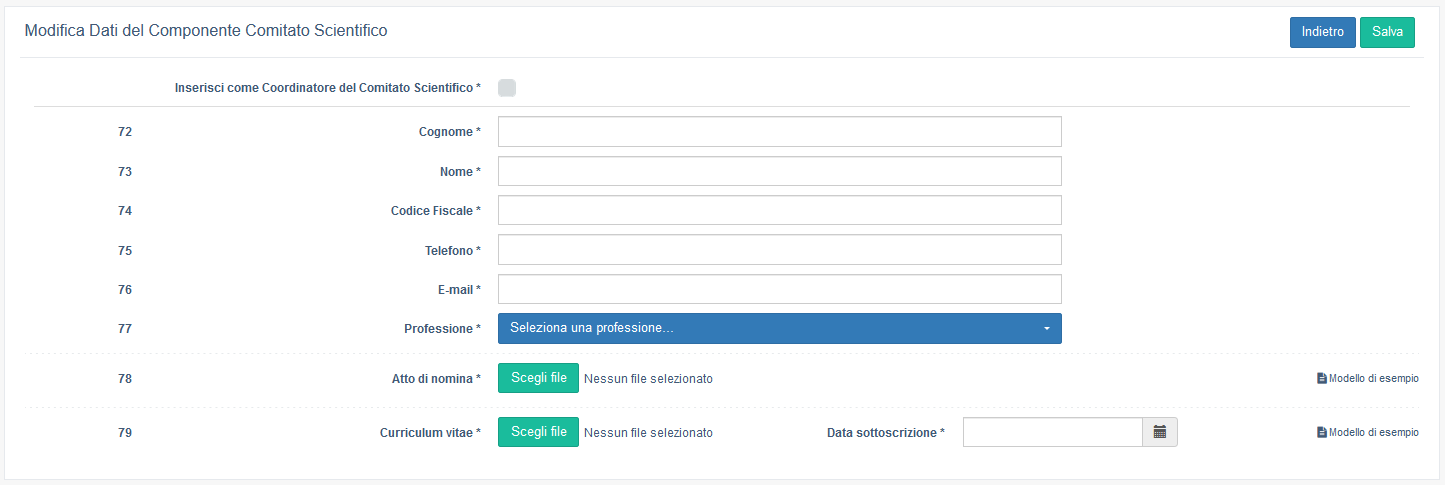Click 'Nessun file selezionato' text for Atto di nomina
Viewport: 1445px width, 485px height.
[648, 379]
